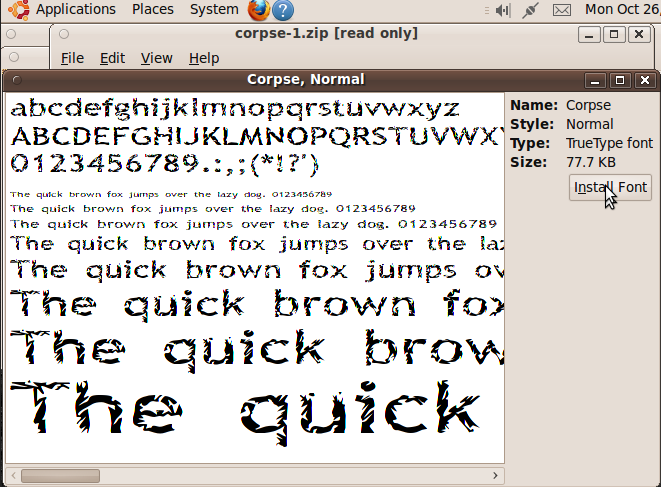Open the View menu of the archive window
Image resolution: width=661 pixels, height=487 pixels.
tap(155, 58)
